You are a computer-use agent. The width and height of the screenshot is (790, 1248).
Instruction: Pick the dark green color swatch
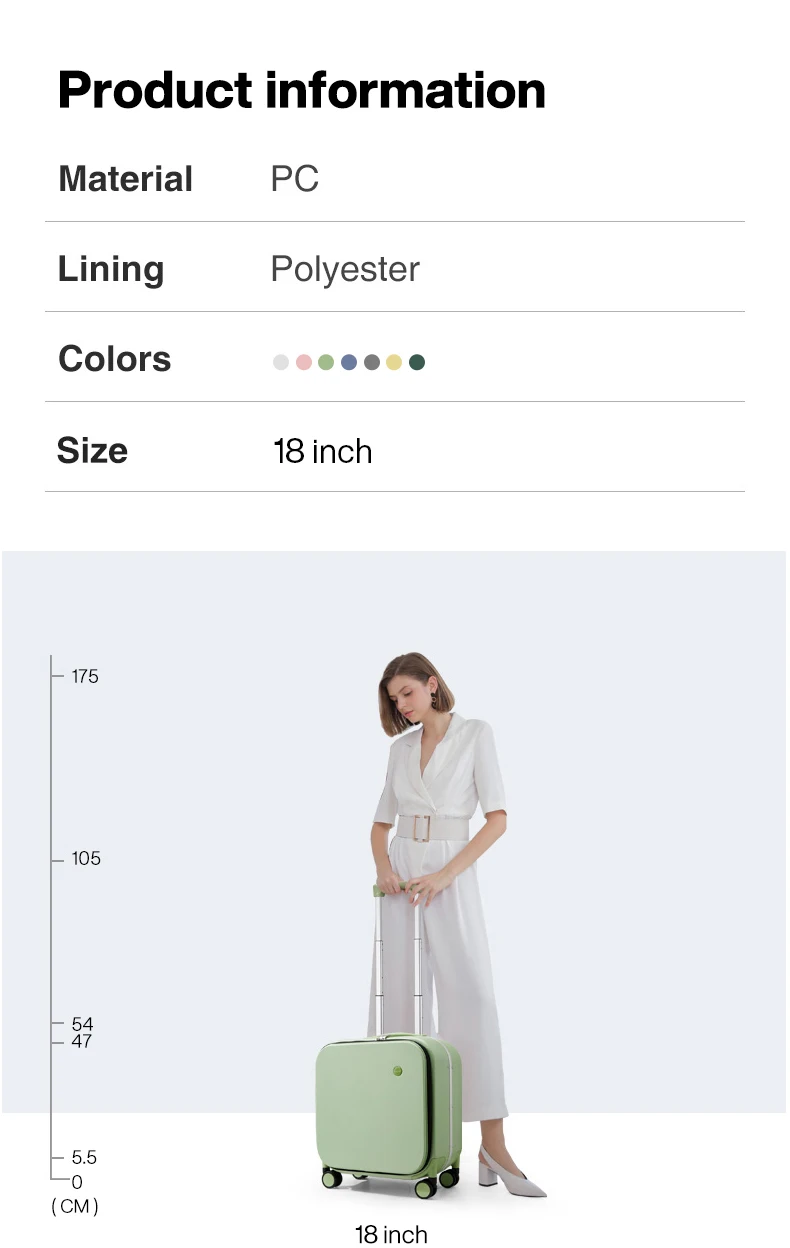(x=417, y=362)
